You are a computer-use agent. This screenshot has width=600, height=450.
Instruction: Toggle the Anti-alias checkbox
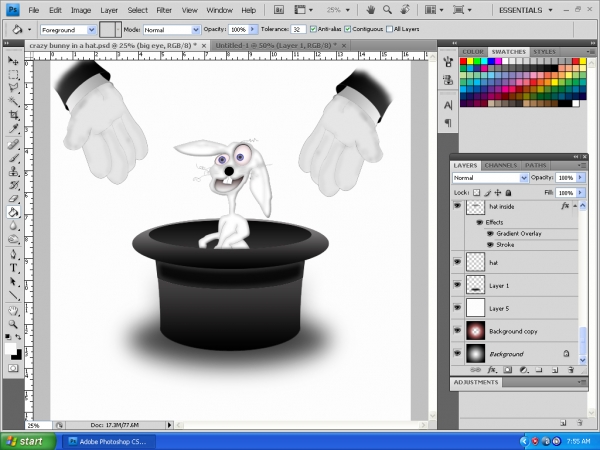point(313,29)
